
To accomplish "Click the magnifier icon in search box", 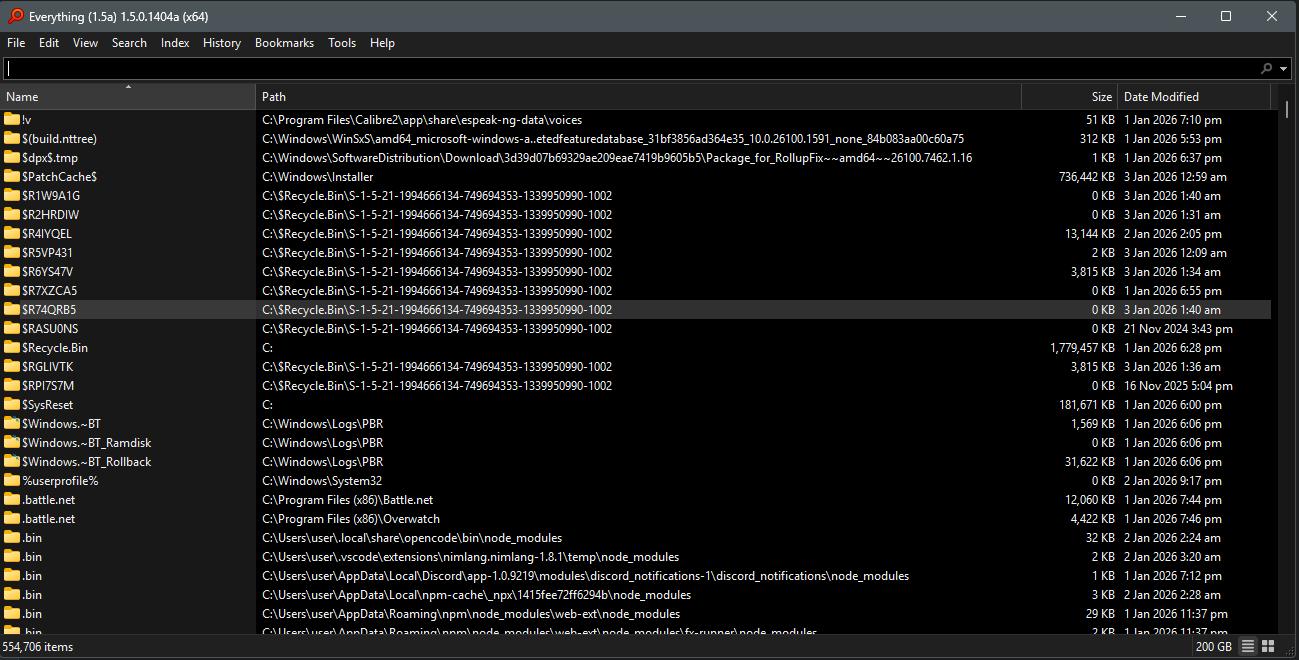I will click(1267, 68).
